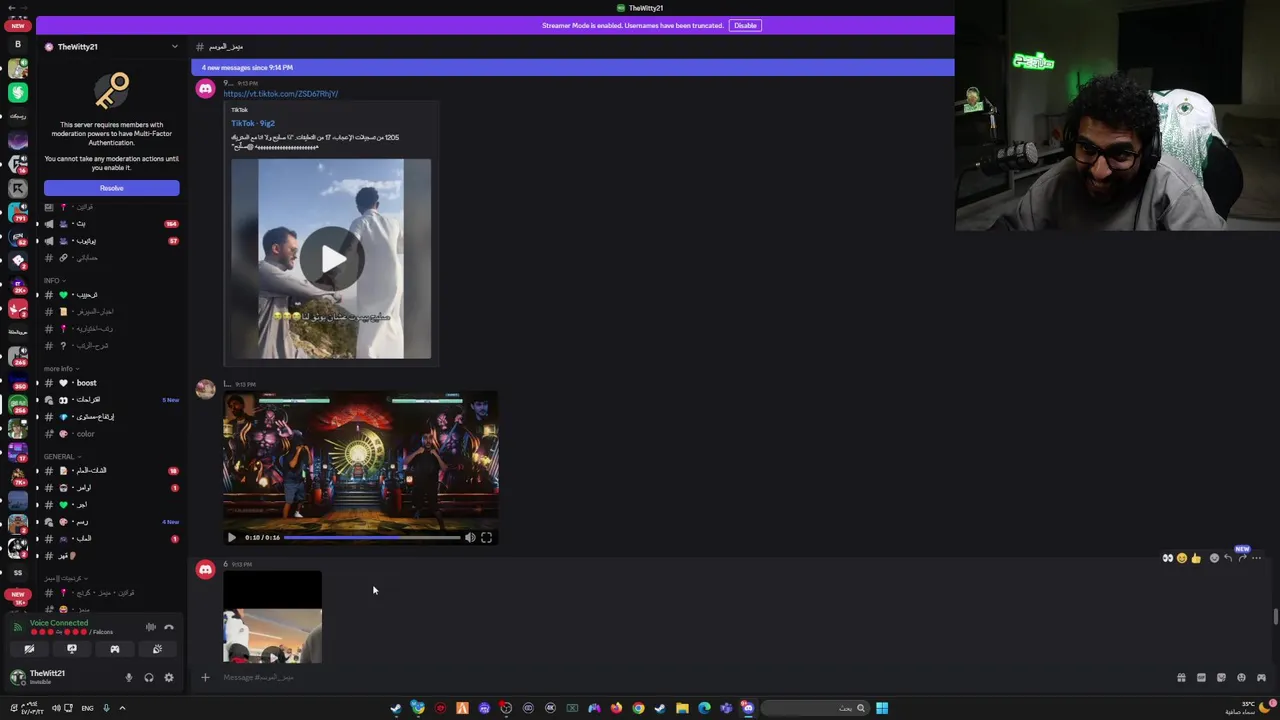Toggle noise suppression in voice panel
Image resolution: width=1280 pixels, height=720 pixels.
(x=151, y=627)
